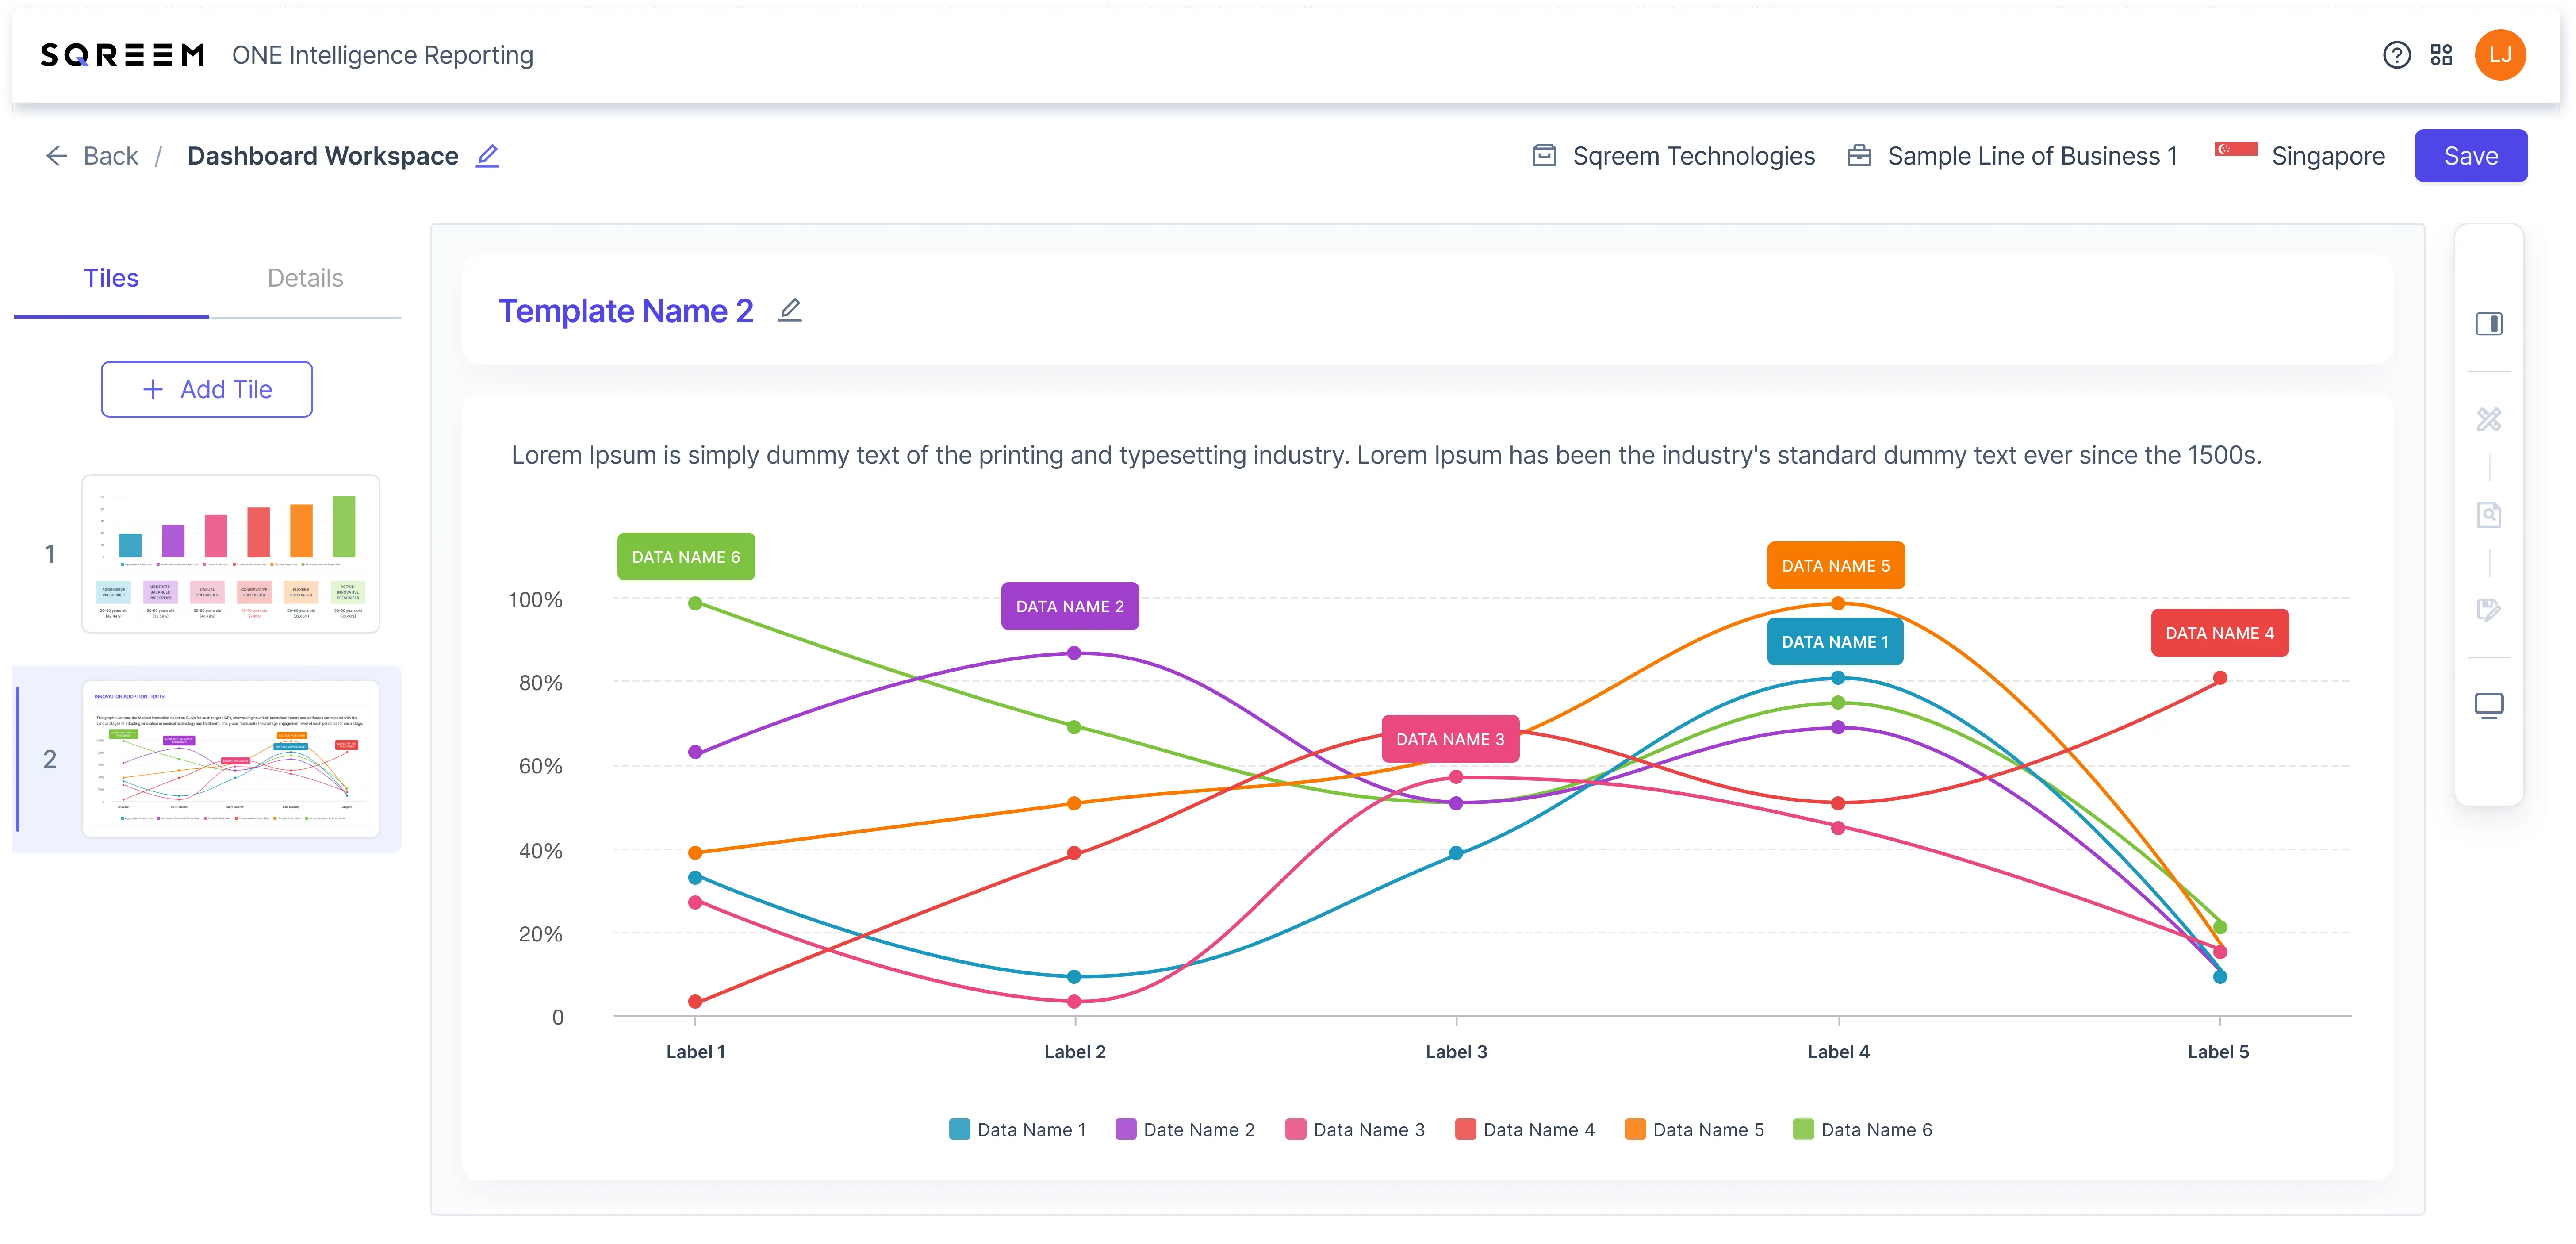Open the help question mark icon
The image size is (2576, 1244).
point(2396,55)
